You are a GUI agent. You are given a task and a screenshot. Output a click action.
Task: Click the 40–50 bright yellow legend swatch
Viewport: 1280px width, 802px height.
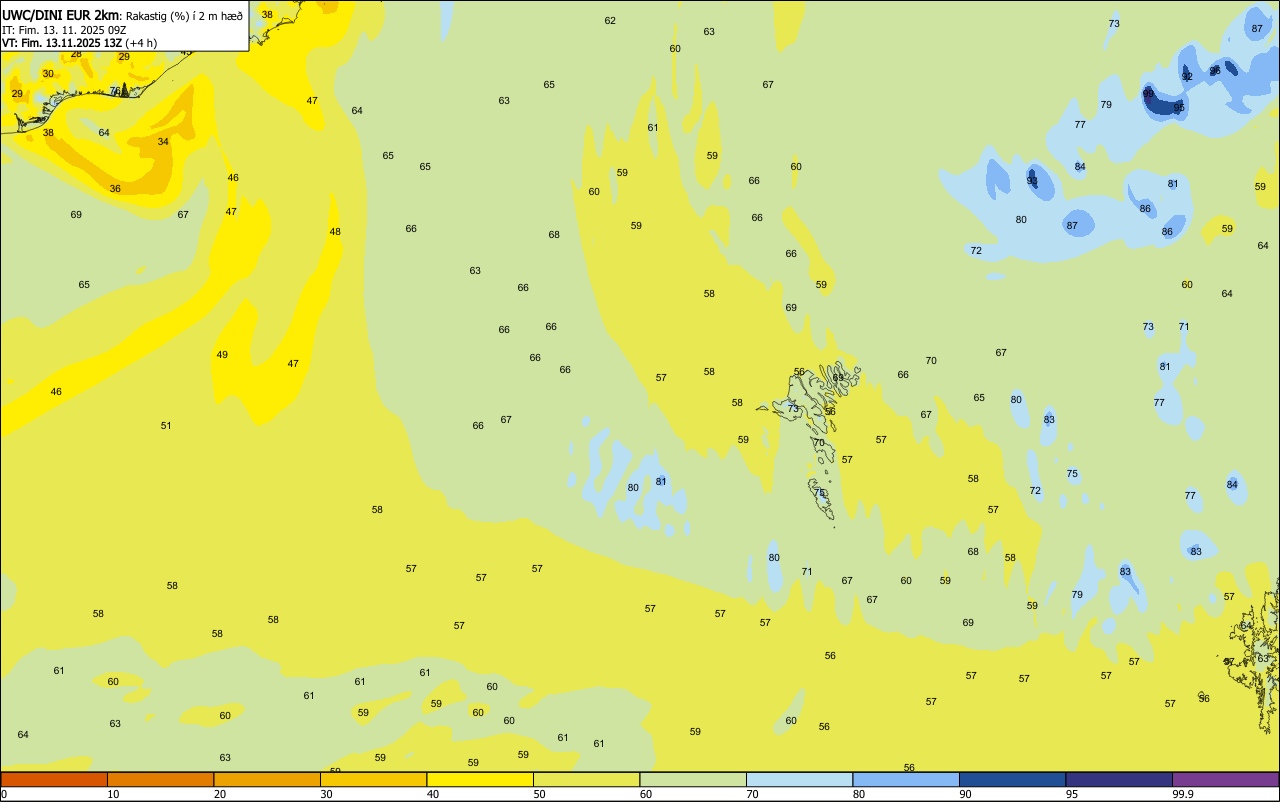tap(480, 779)
